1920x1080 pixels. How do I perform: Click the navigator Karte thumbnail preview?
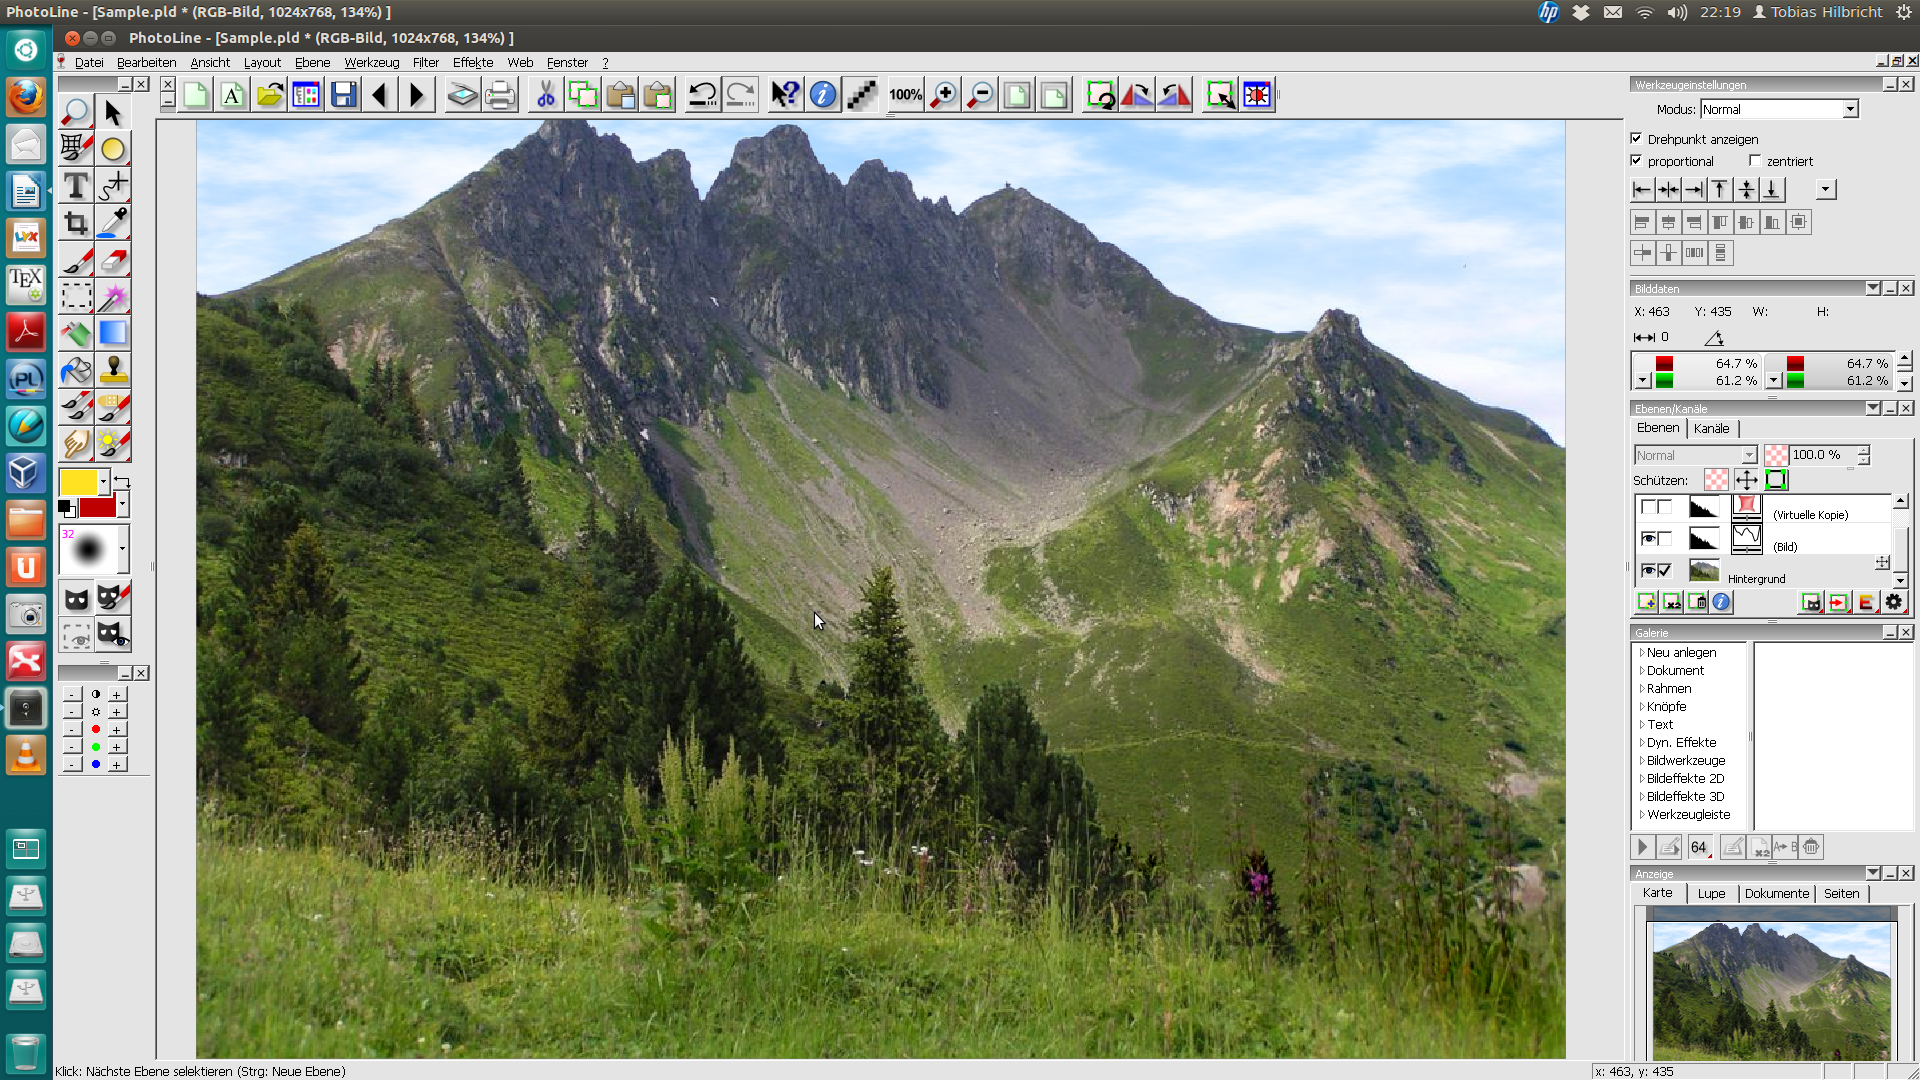click(x=1771, y=990)
